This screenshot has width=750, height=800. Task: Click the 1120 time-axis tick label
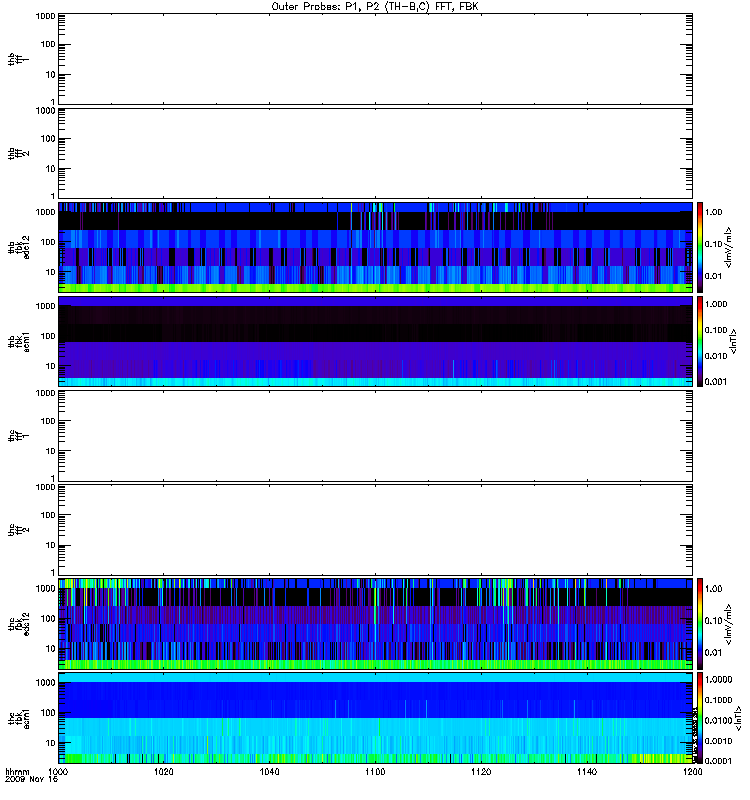coord(481,771)
